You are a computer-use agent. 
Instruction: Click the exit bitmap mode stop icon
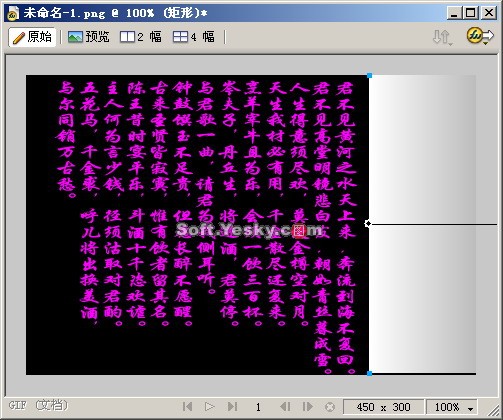click(x=329, y=407)
